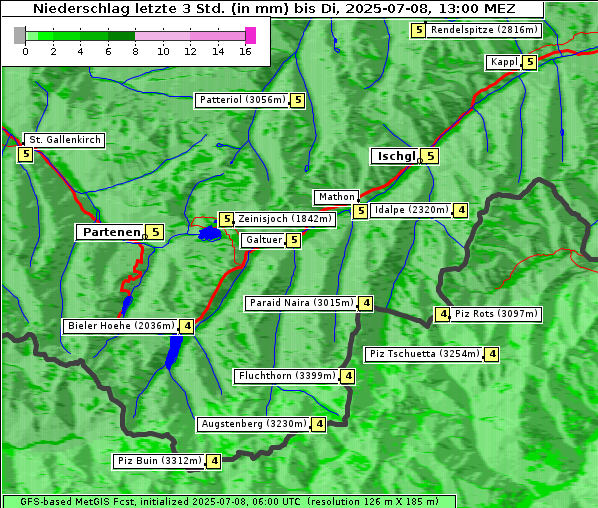This screenshot has height=508, width=598.
Task: Click the Galtuer label
Action: coord(263,240)
